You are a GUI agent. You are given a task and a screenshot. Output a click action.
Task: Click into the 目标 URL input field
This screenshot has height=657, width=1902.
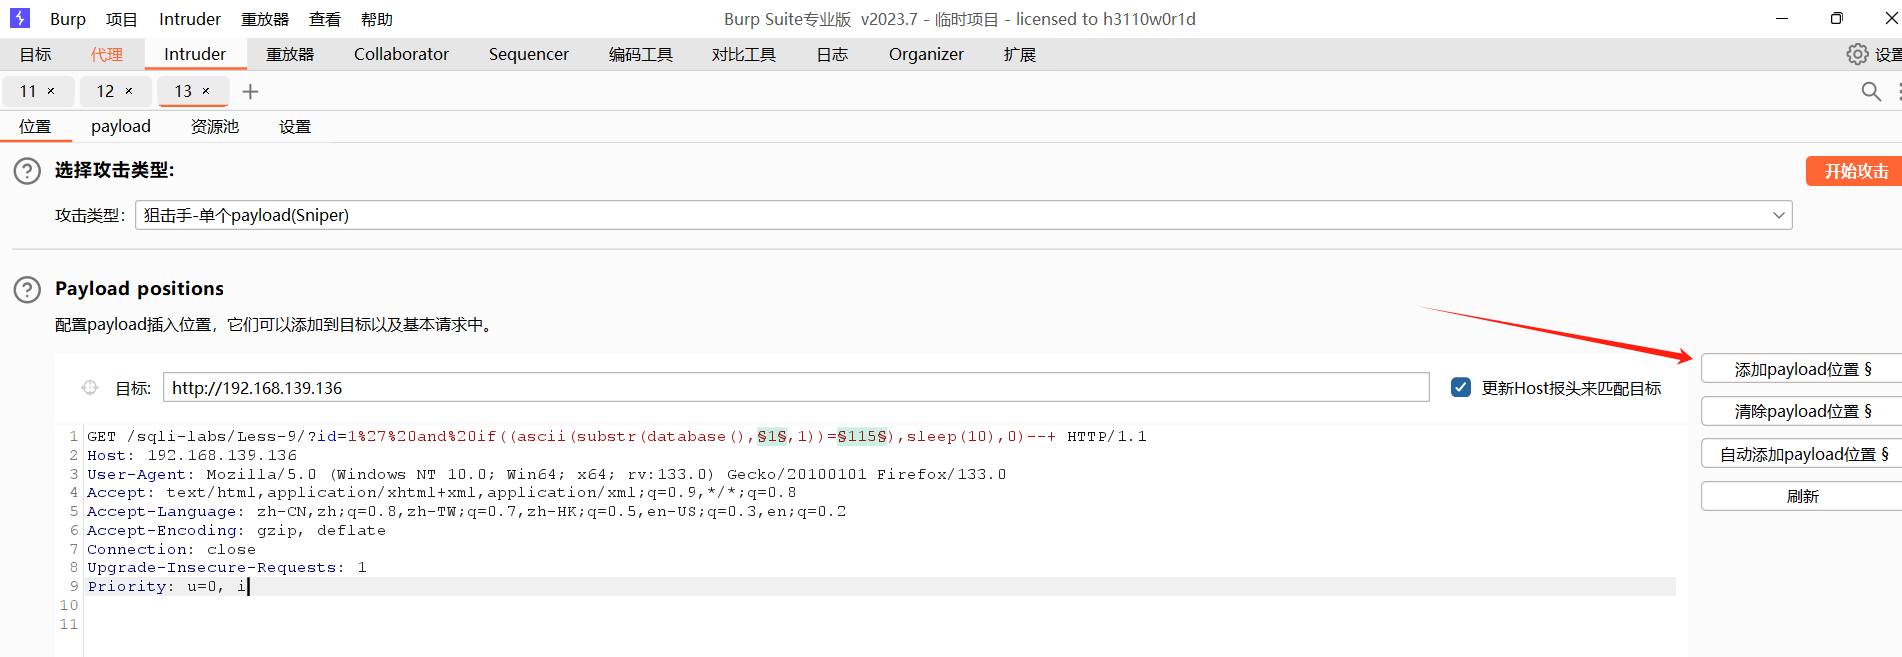[x=796, y=387]
